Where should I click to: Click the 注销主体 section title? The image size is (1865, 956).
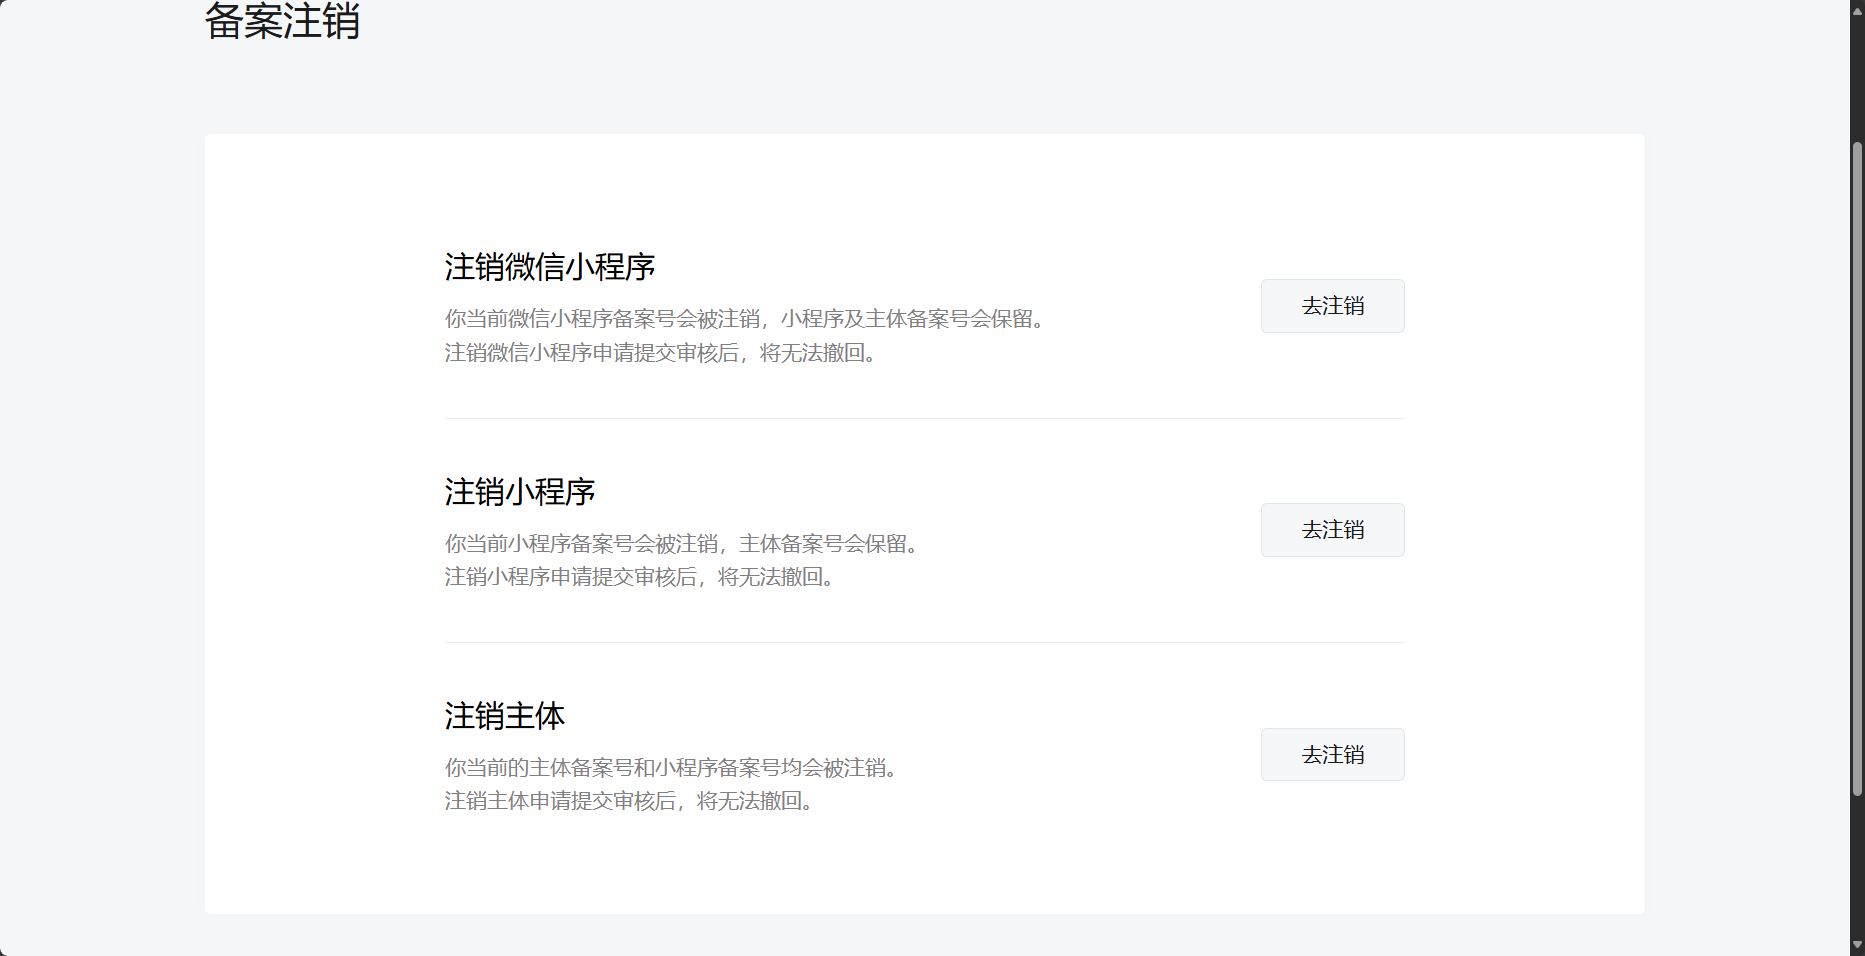pos(505,716)
